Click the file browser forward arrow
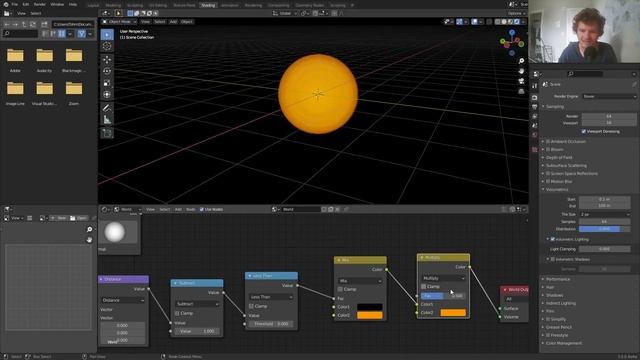Viewport: 640px width, 360px height. point(16,24)
